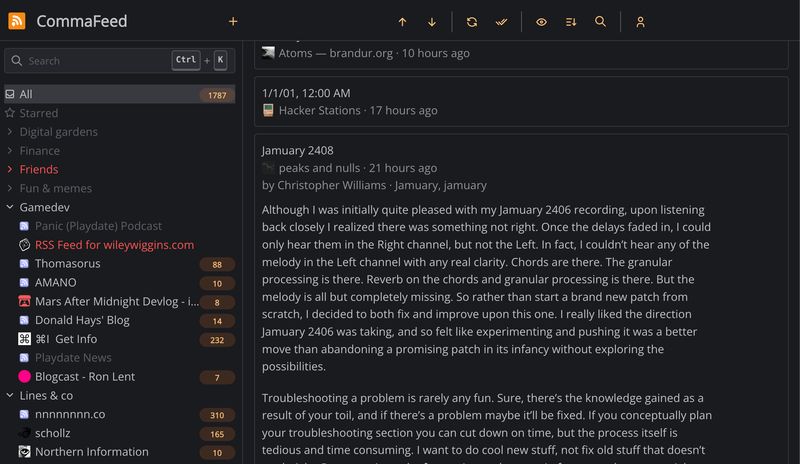Open Panic (Playdate) Podcast feed
The height and width of the screenshot is (464, 800).
click(98, 226)
